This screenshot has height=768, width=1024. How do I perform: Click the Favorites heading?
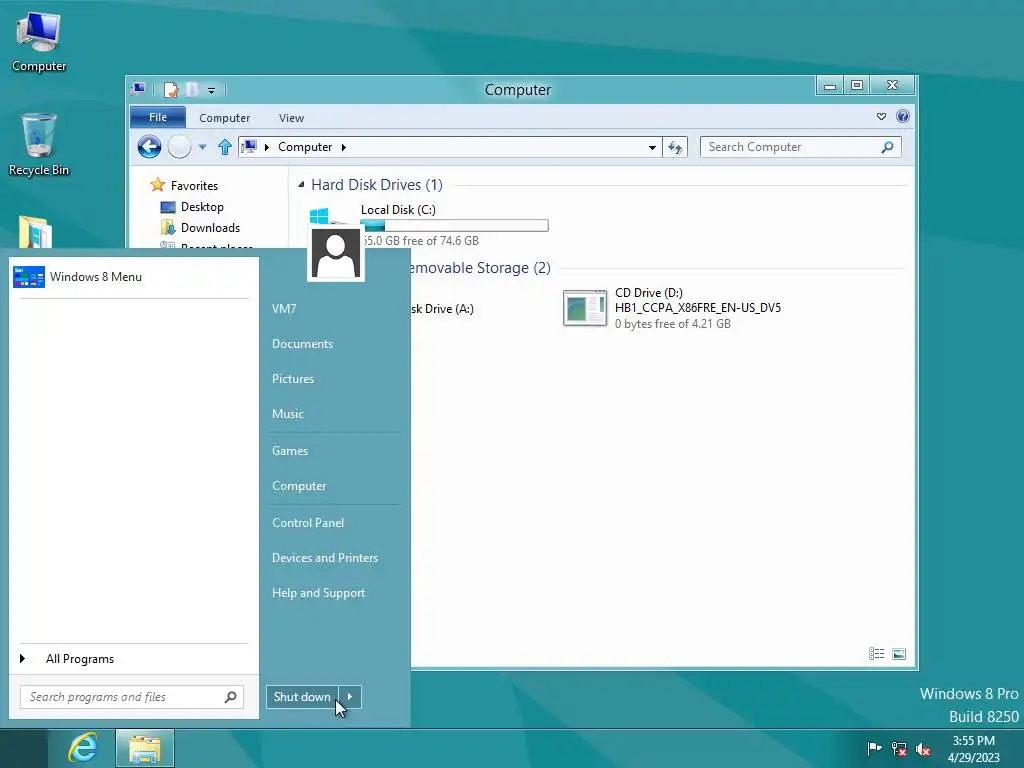coord(194,185)
